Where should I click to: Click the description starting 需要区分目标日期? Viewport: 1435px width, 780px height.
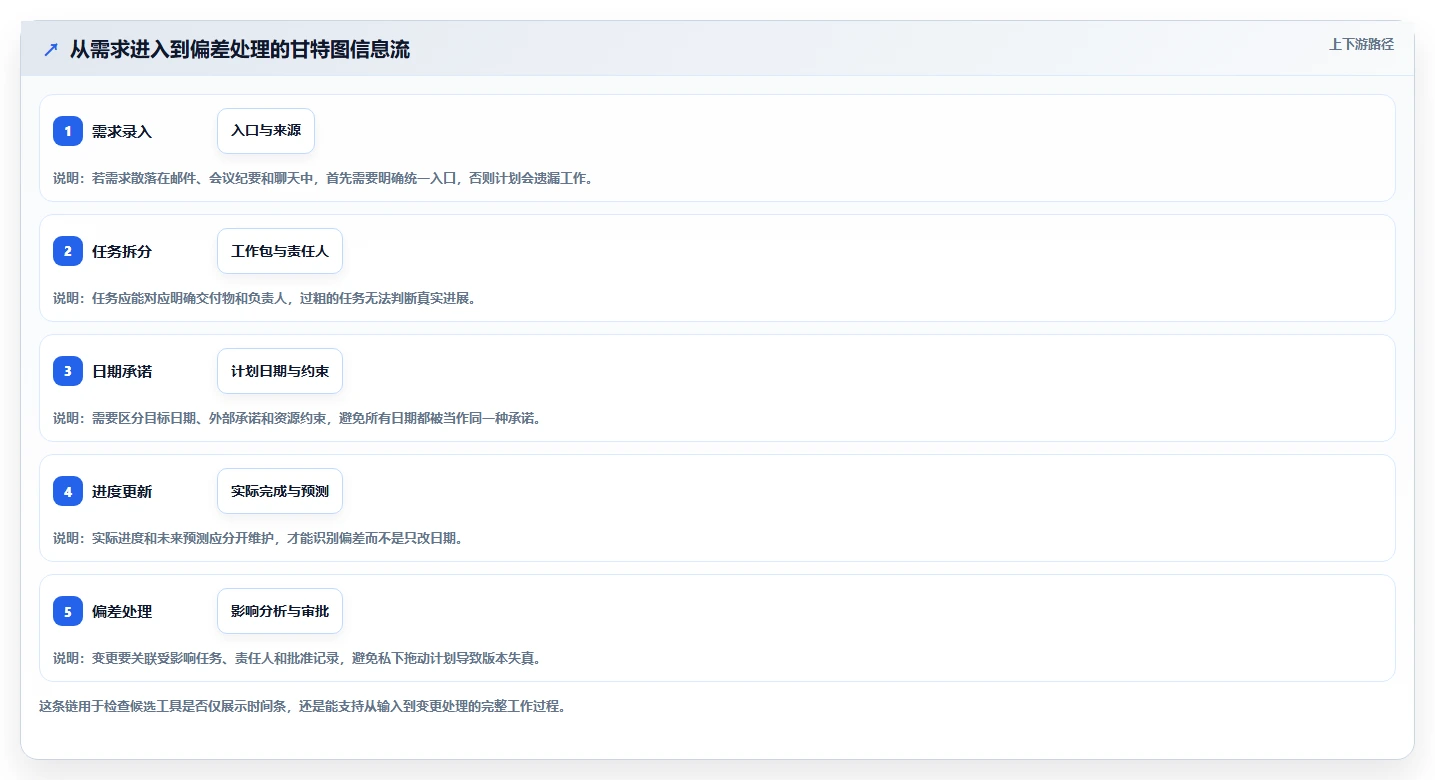297,418
